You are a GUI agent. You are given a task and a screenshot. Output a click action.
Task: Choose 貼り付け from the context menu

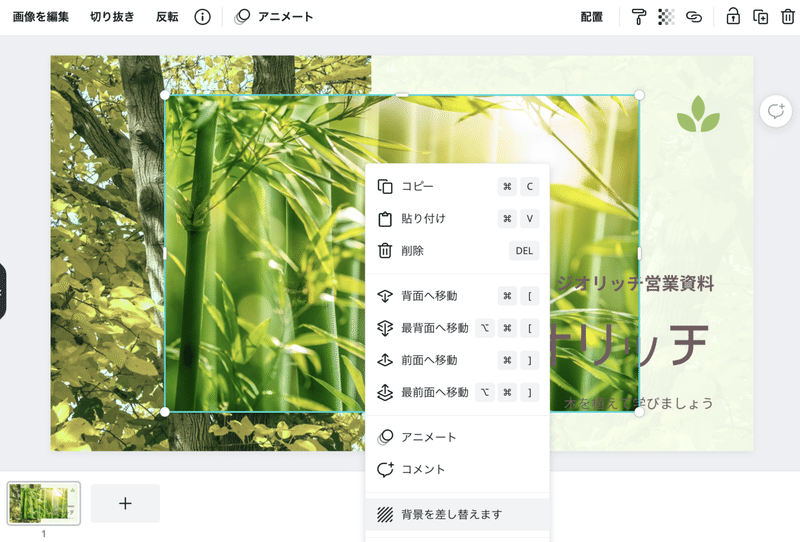(x=458, y=218)
